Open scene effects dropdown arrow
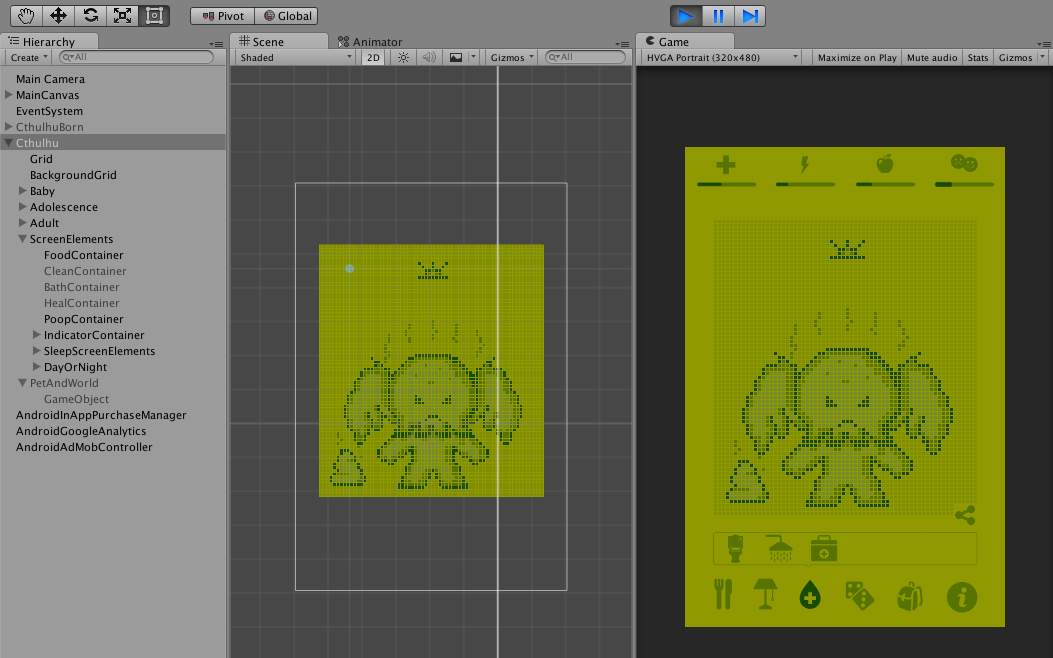Viewport: 1053px width, 658px height. (x=473, y=57)
